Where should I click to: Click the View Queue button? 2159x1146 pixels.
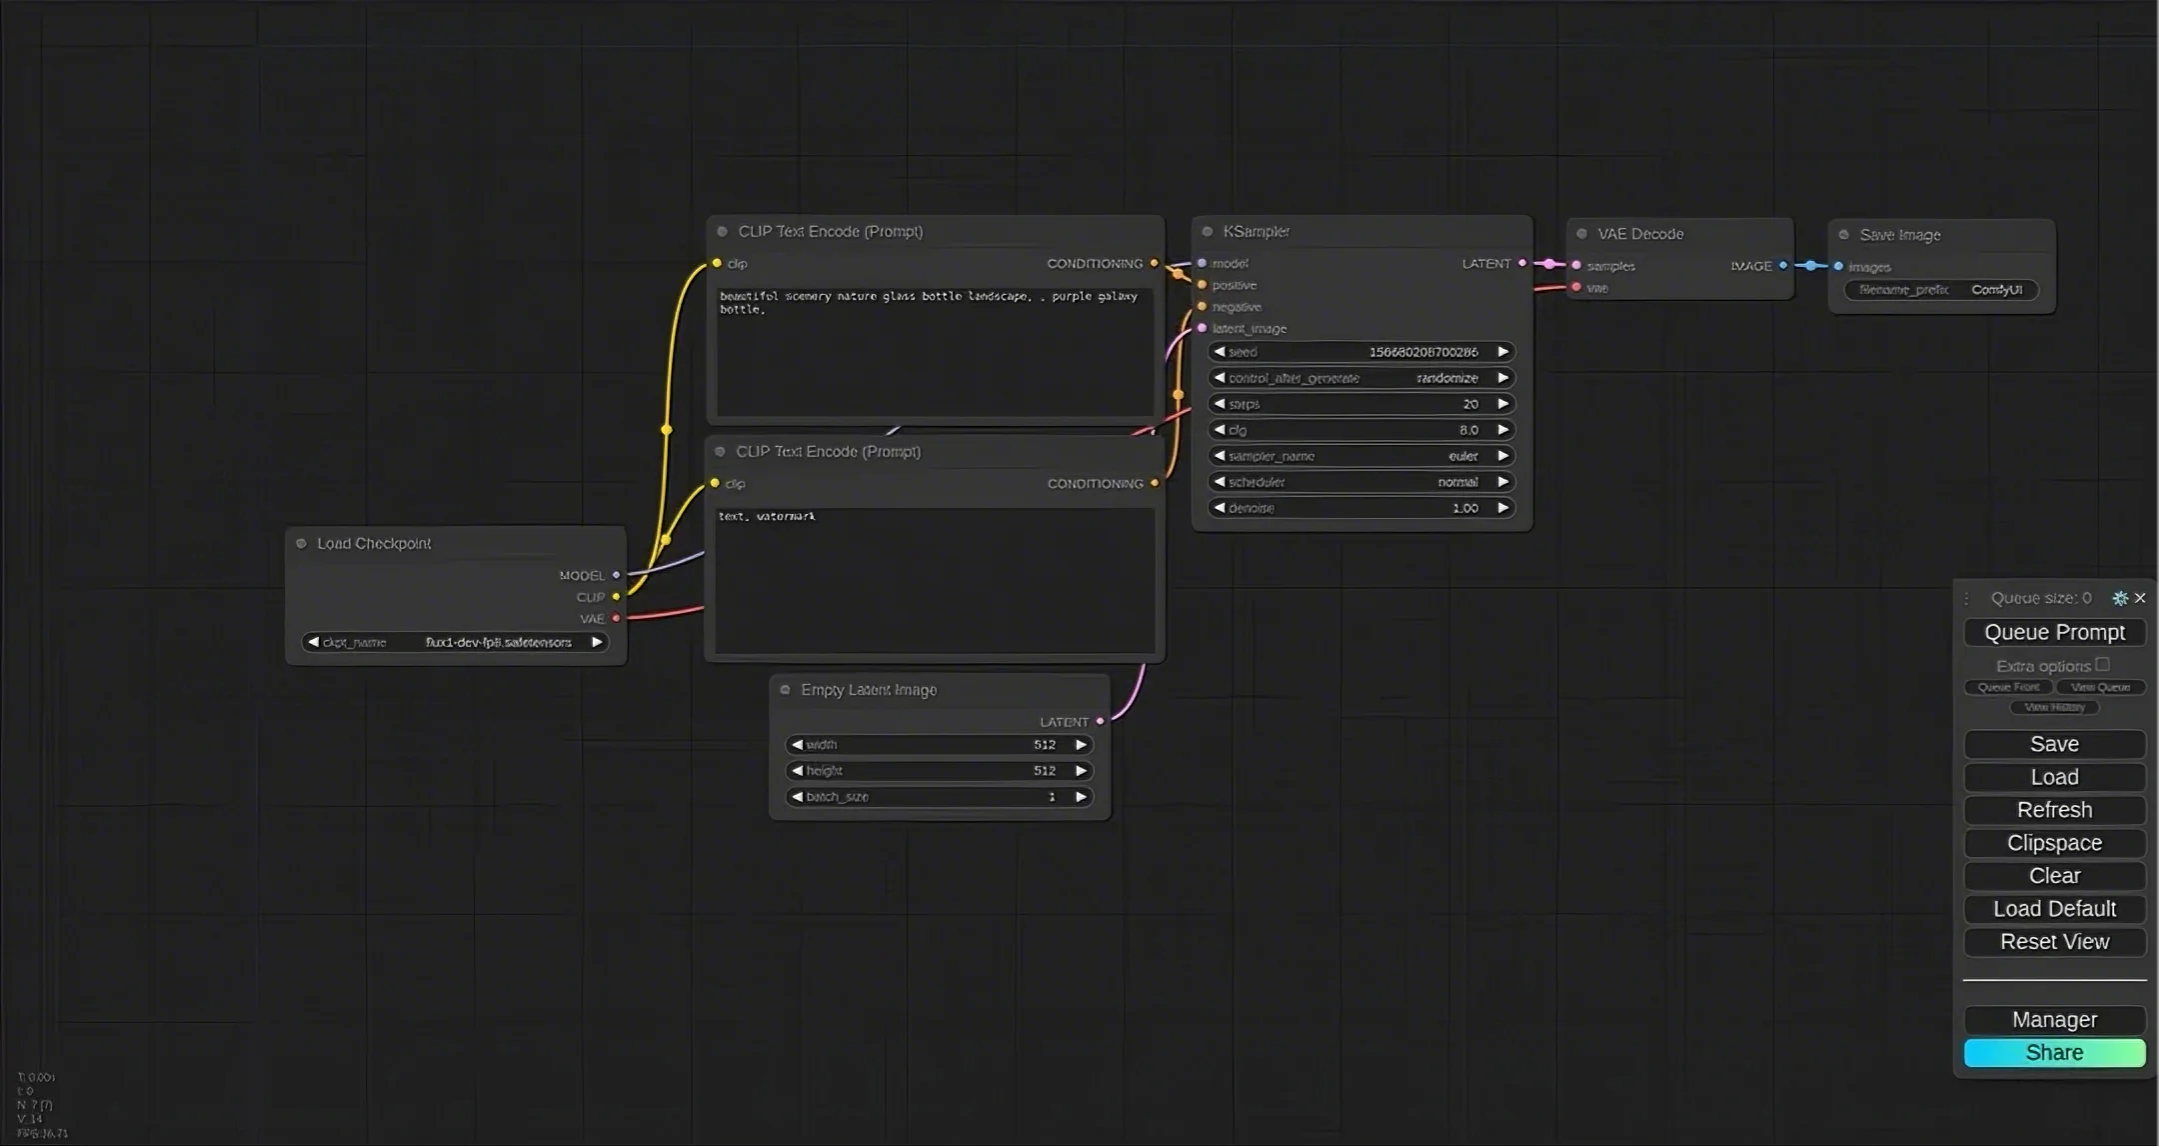click(x=2100, y=687)
